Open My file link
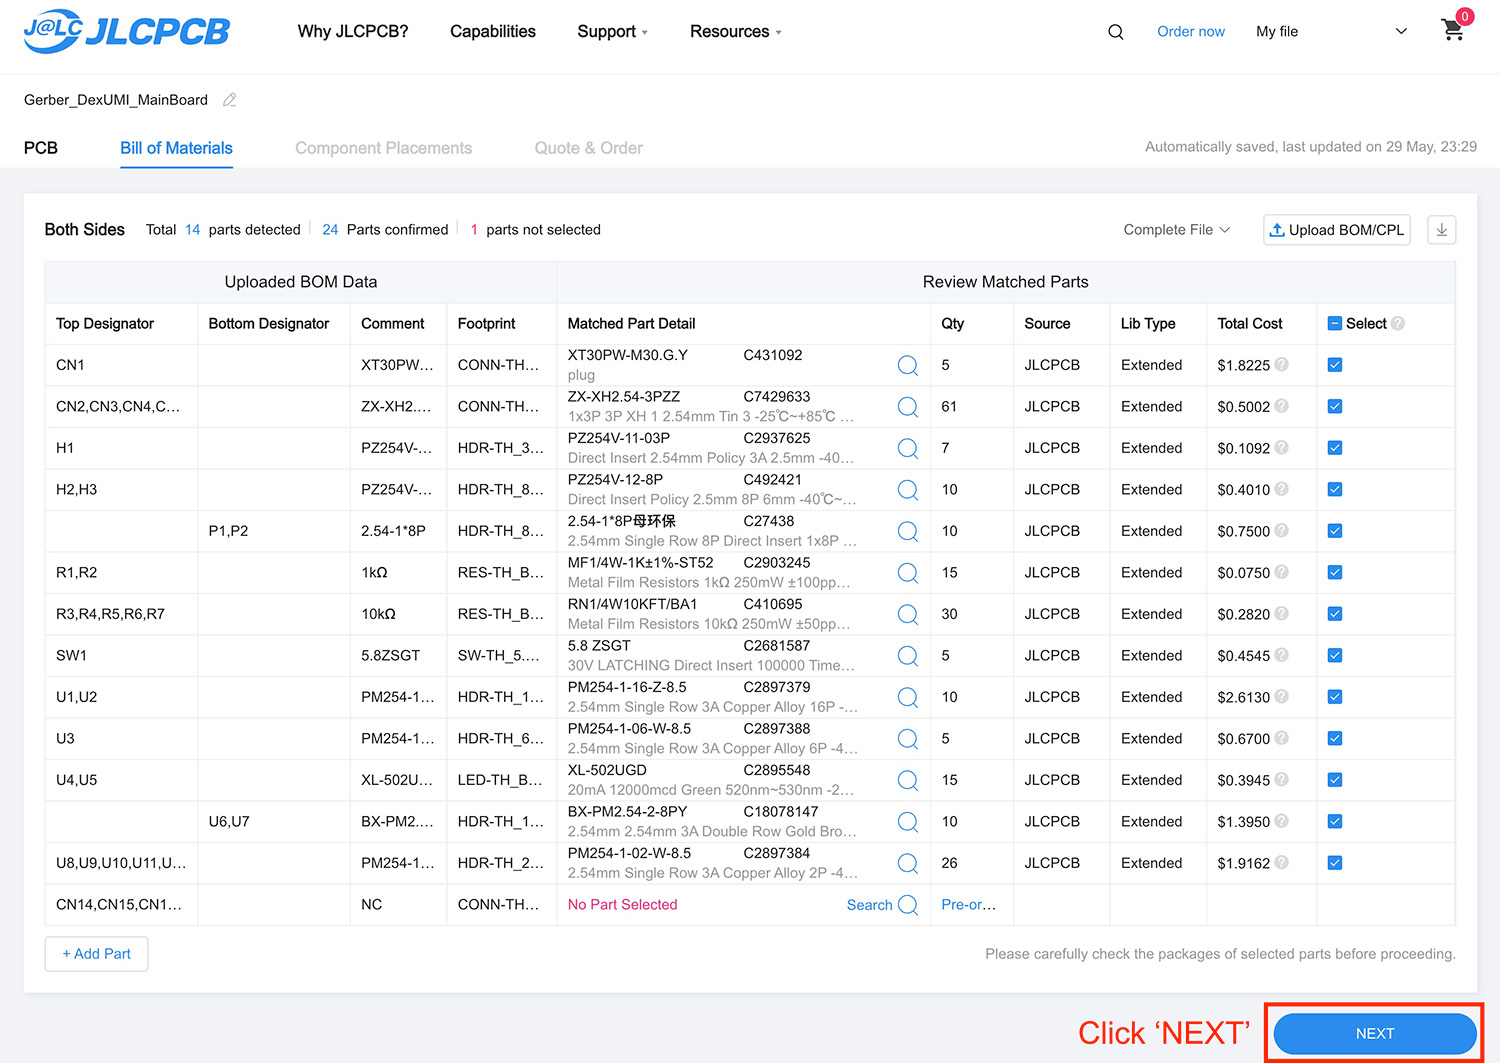The image size is (1500, 1063). click(x=1277, y=32)
